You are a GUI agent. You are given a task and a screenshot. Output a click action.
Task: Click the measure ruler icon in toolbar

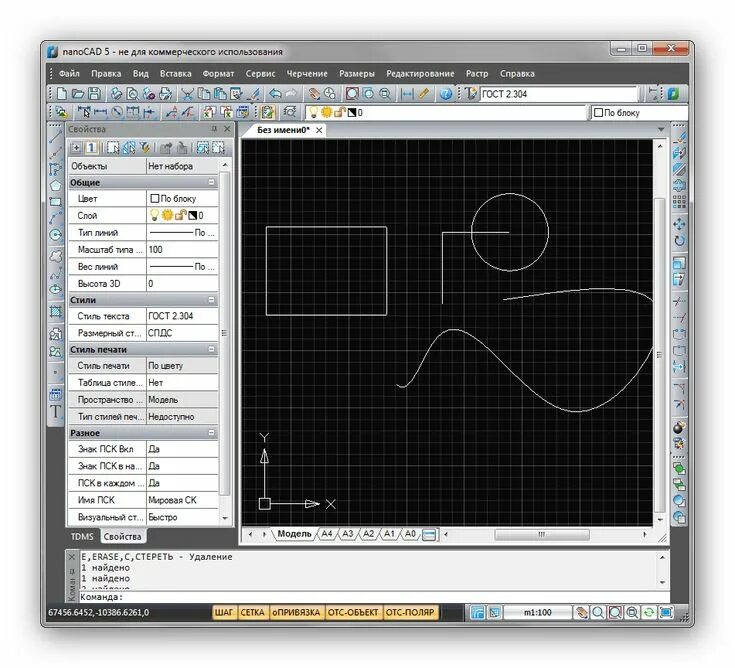(x=424, y=94)
